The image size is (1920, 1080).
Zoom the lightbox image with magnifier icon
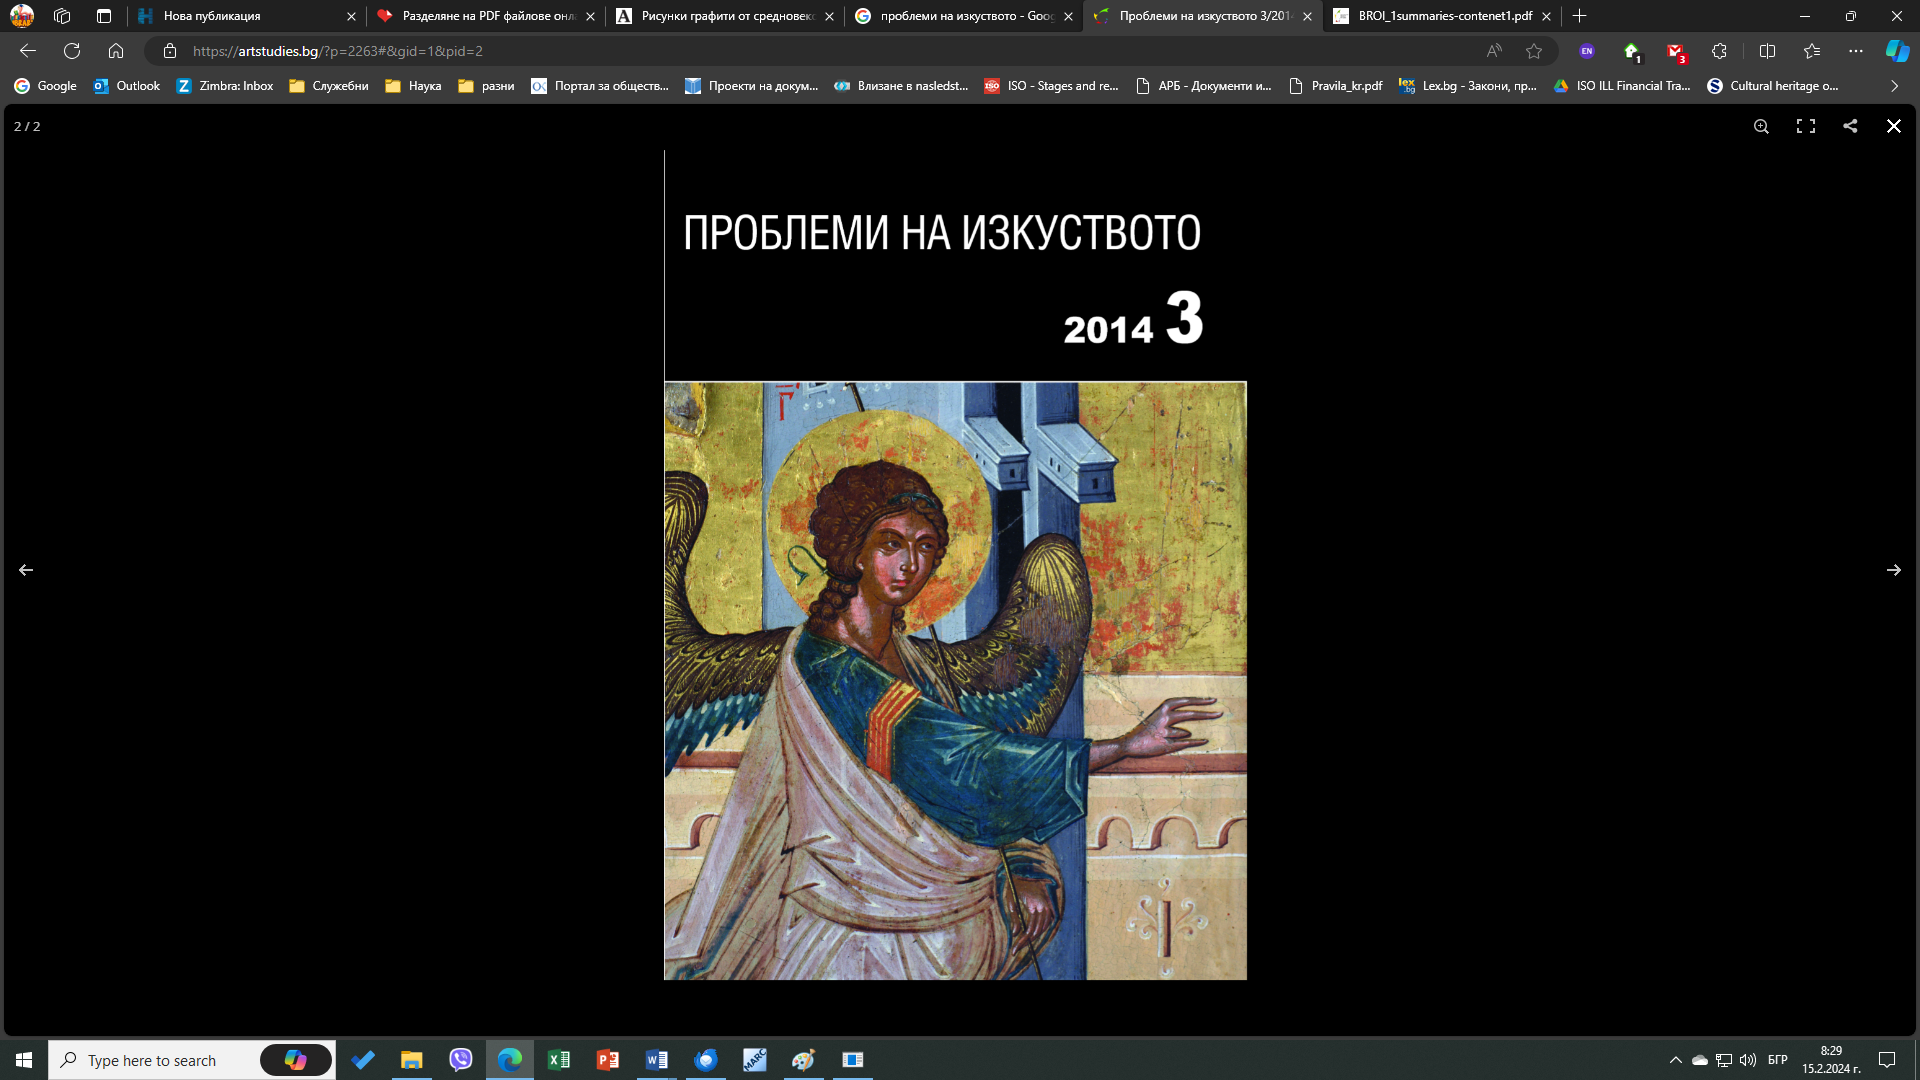pos(1761,126)
